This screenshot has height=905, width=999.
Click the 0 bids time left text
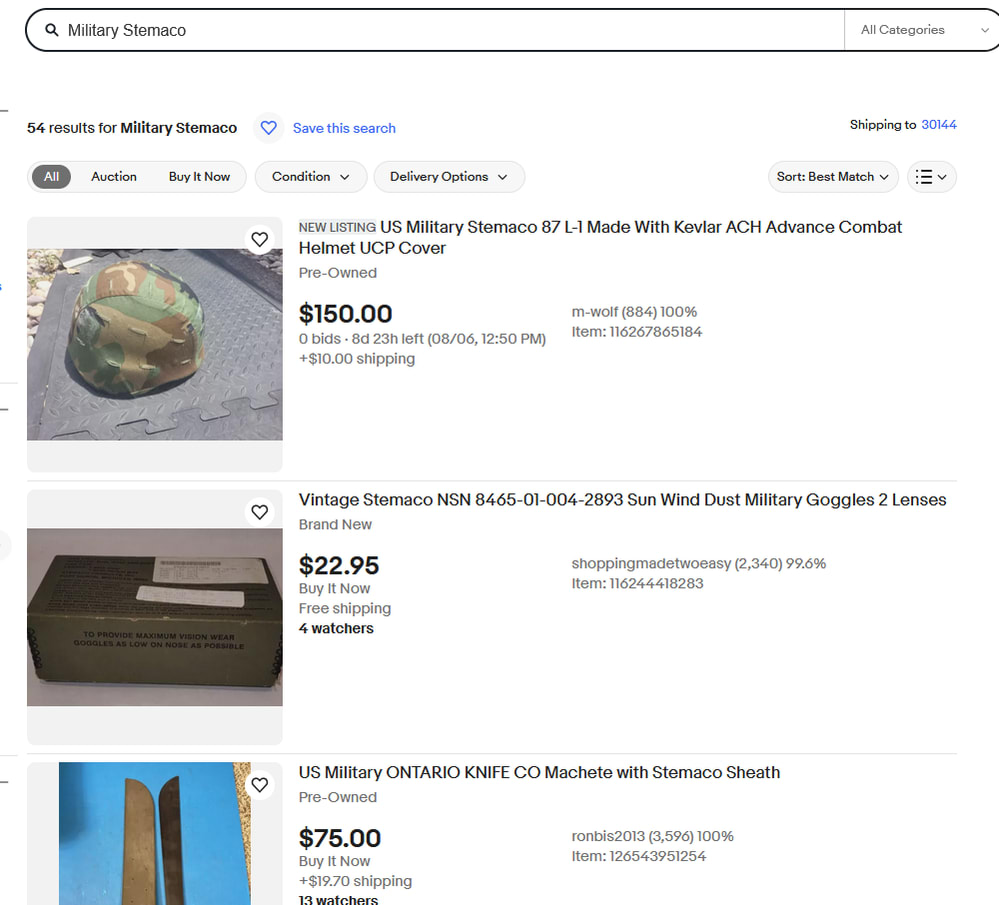point(422,339)
